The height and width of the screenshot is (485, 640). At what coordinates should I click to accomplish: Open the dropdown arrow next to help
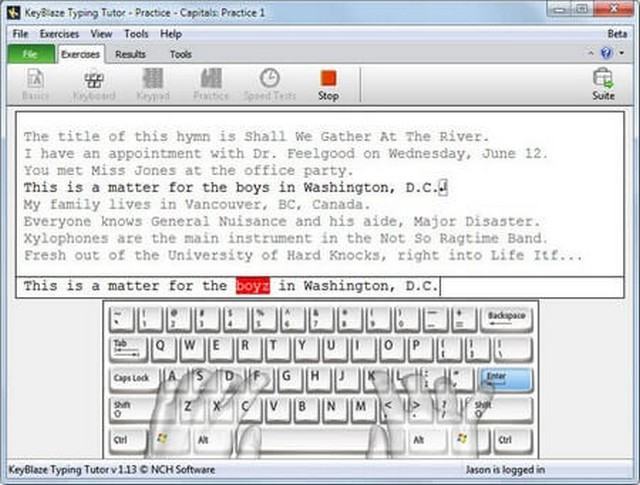pyautogui.click(x=622, y=53)
